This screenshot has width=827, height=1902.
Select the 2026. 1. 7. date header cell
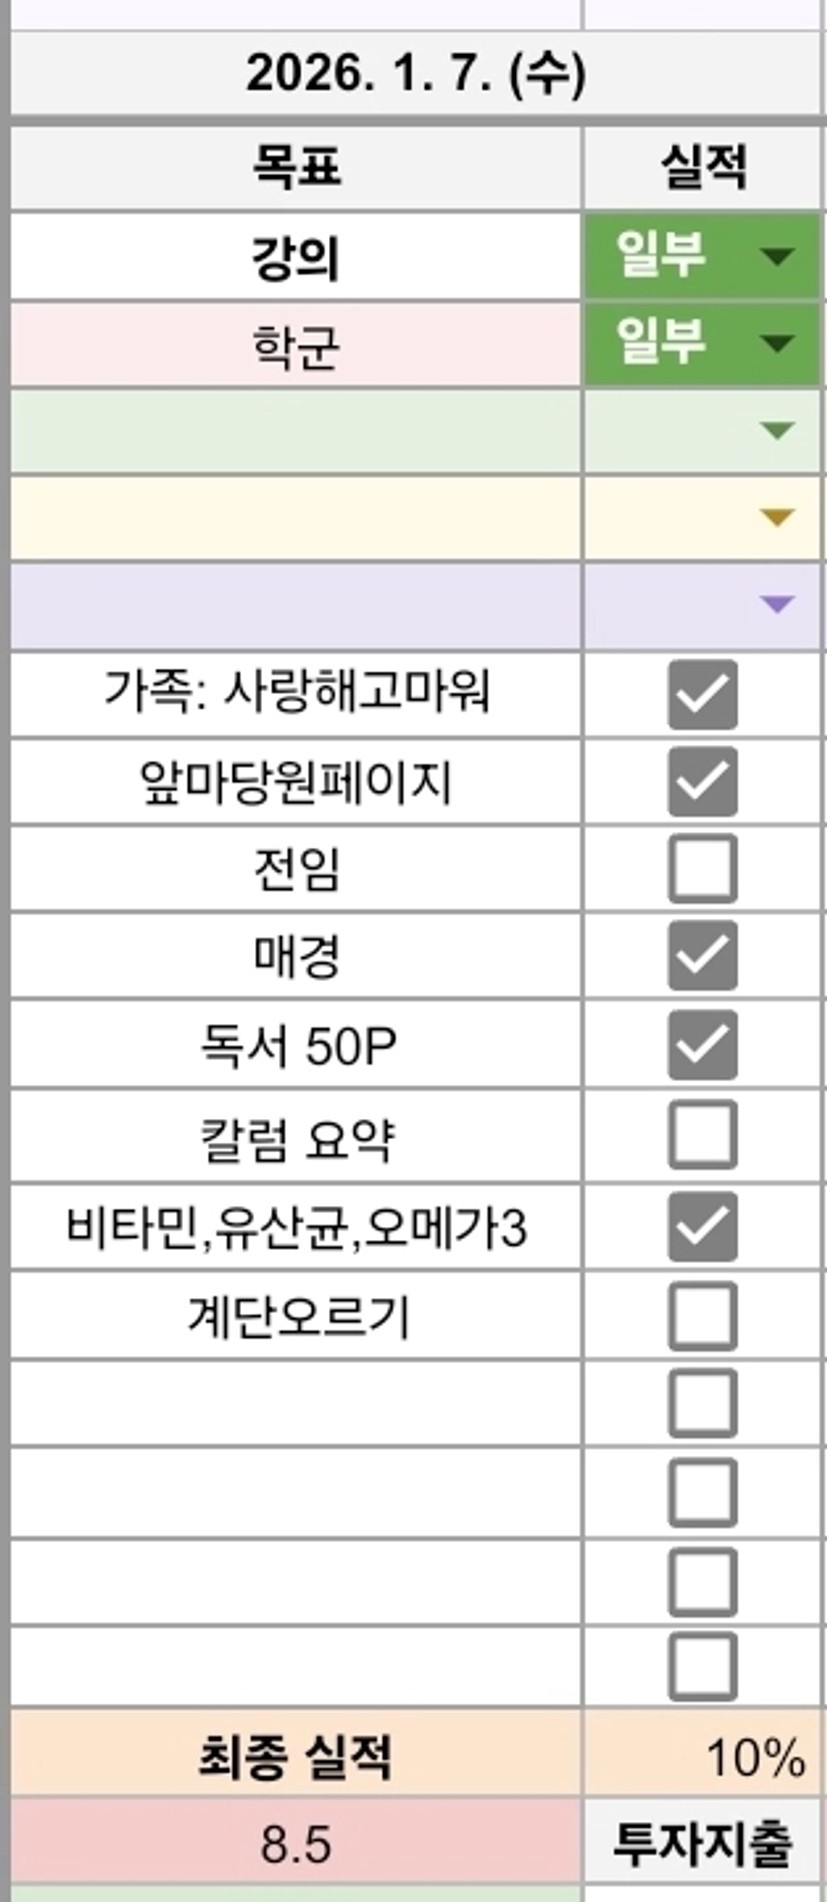415,75
